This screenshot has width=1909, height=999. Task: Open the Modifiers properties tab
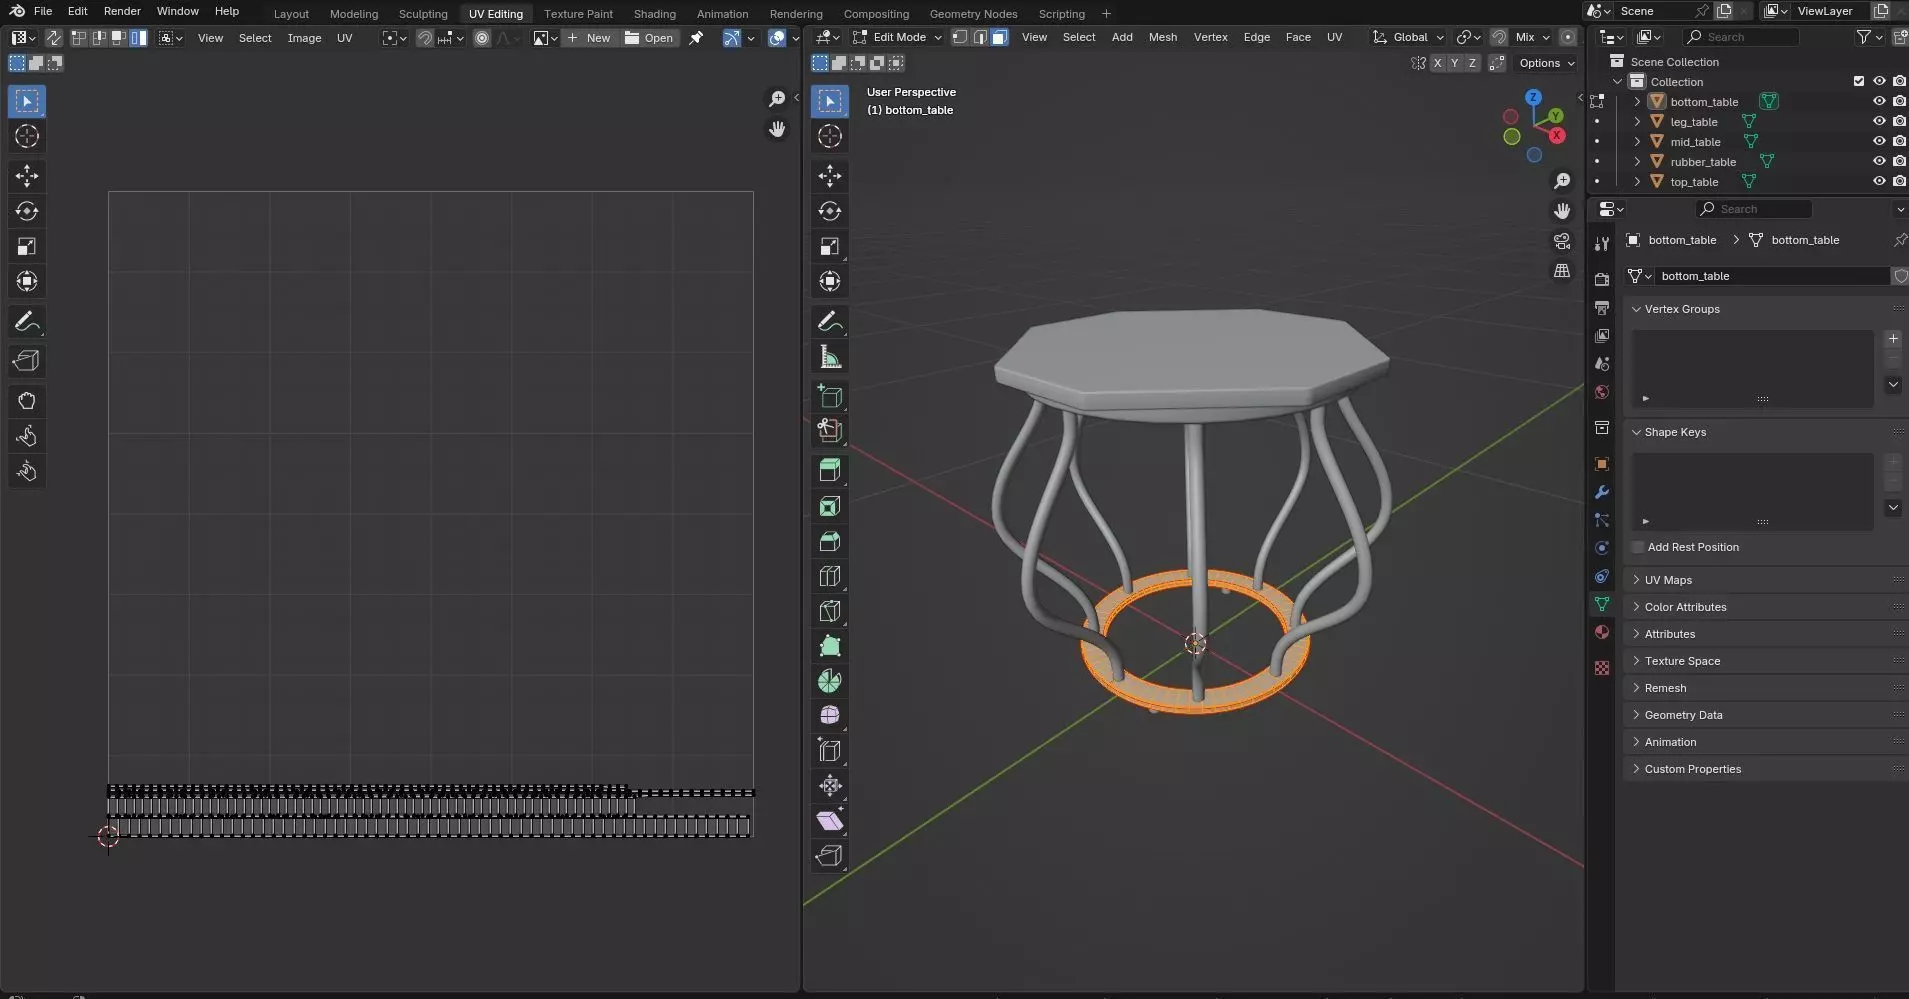(1601, 492)
